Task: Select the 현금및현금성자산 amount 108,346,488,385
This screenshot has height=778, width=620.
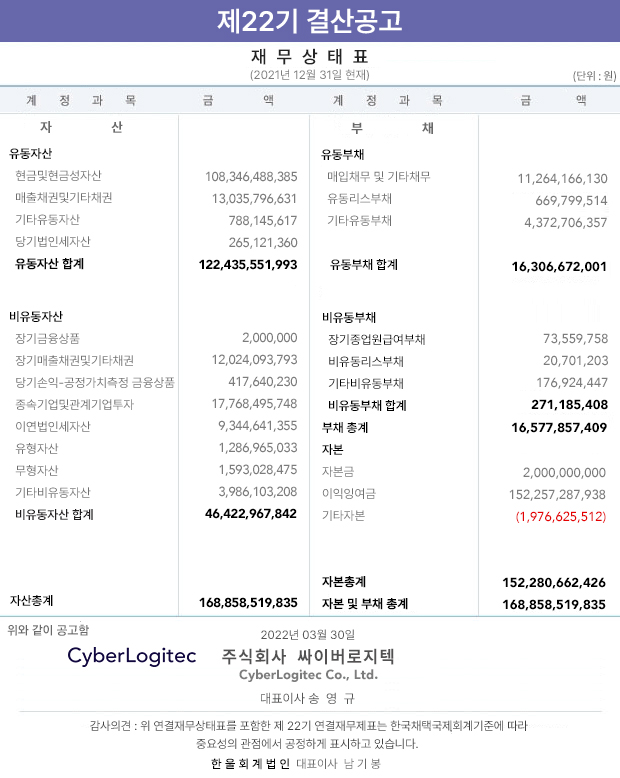Action: 251,177
